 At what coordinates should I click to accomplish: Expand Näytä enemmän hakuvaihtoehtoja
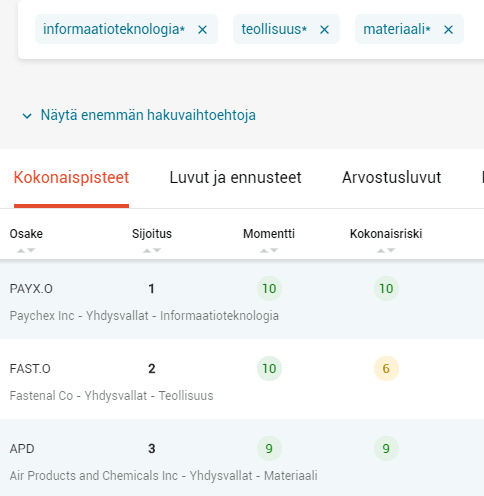coord(148,115)
